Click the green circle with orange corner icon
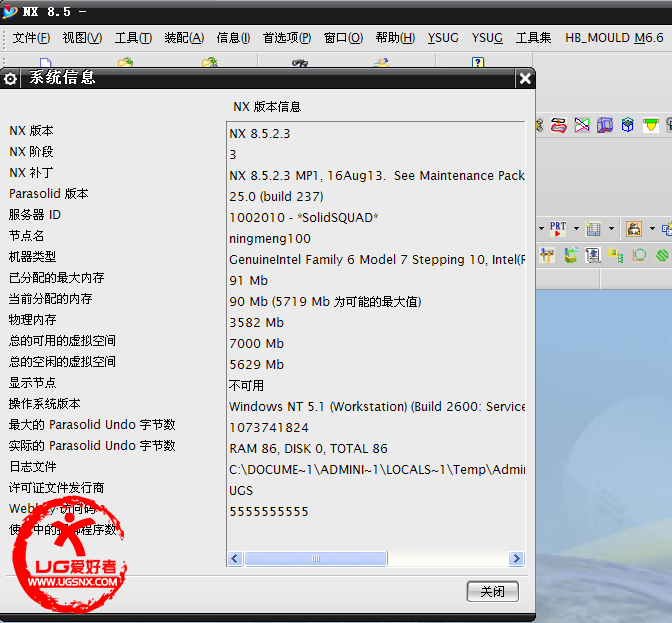Screen dimensions: 672x623 639,255
